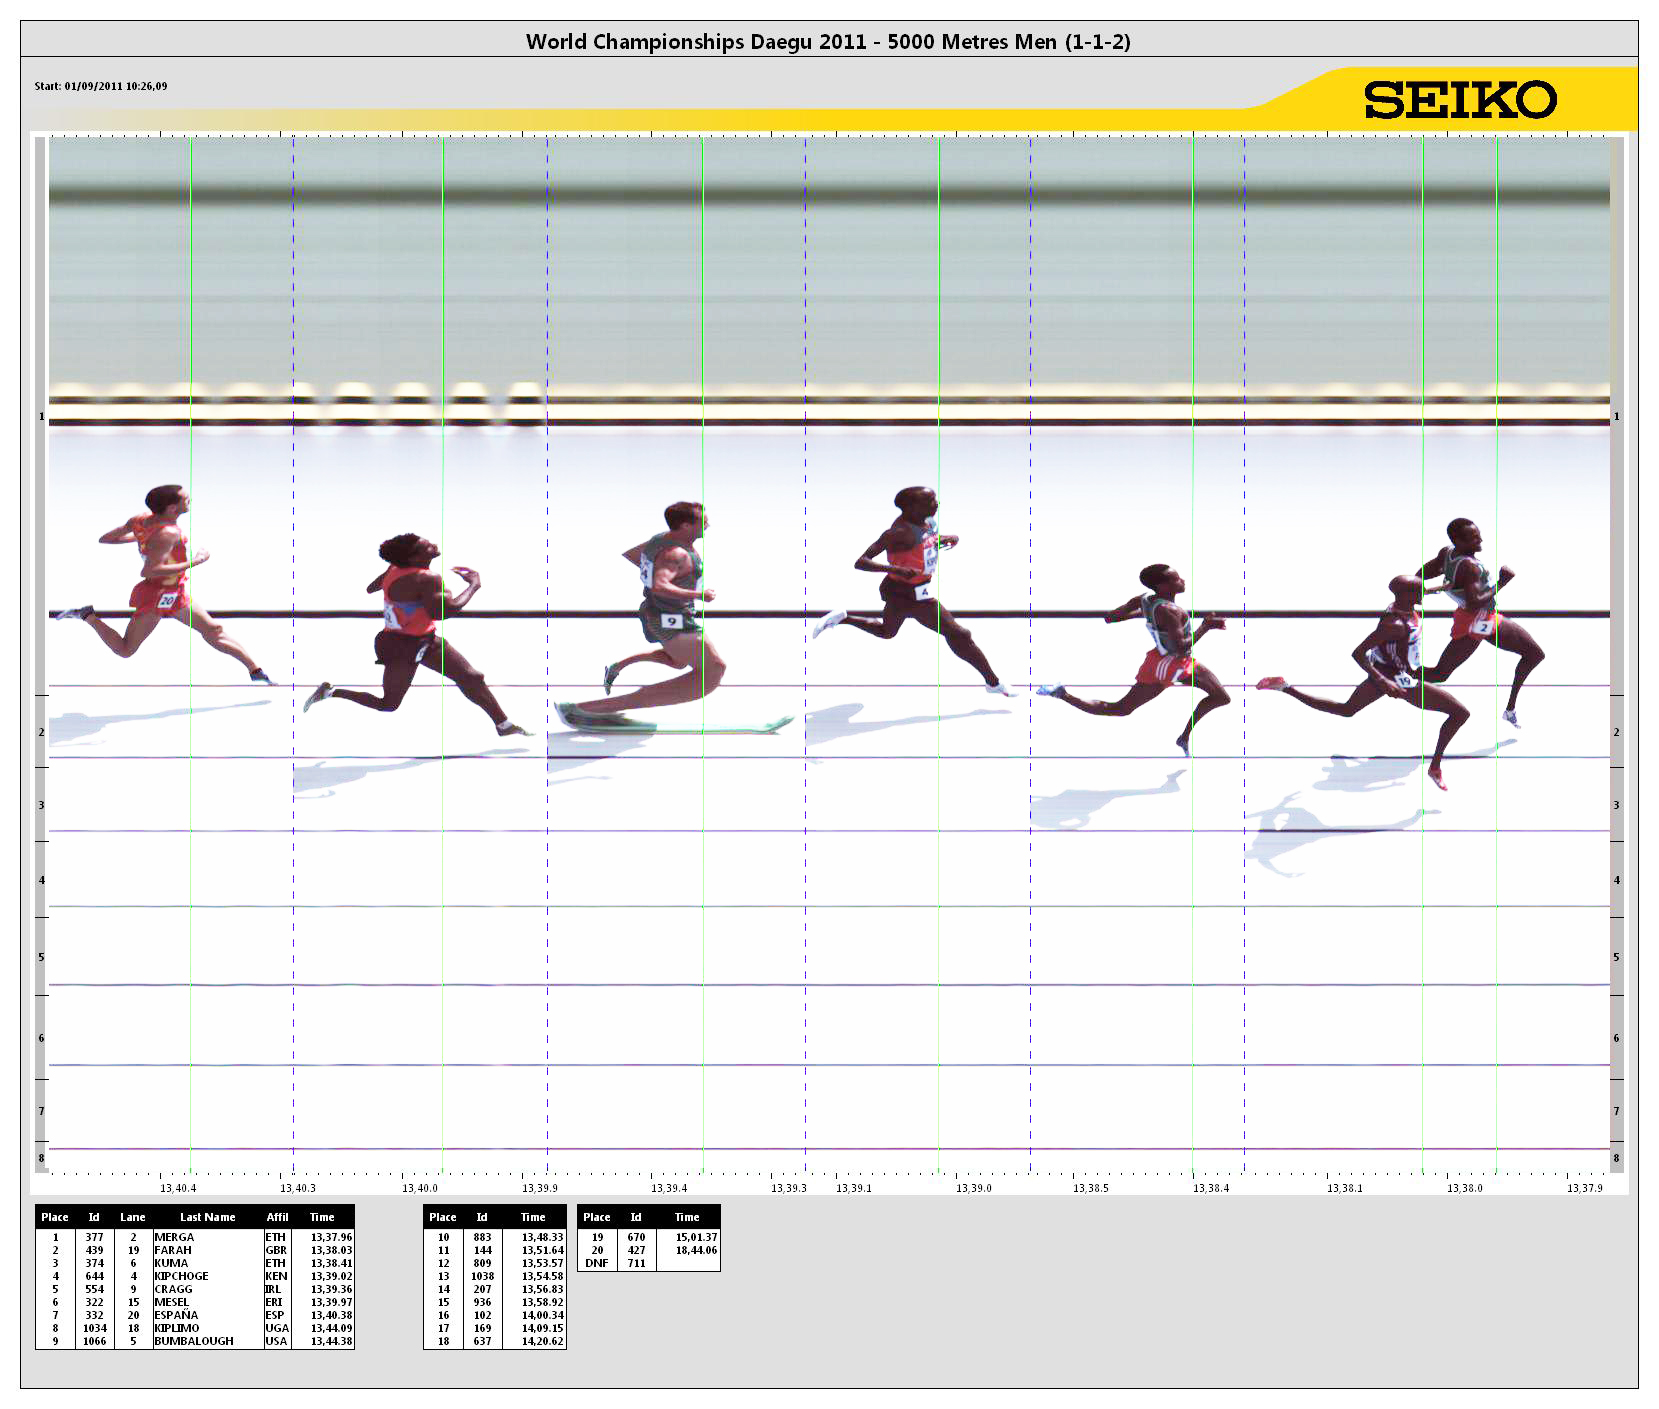Screen dimensions: 1659x1409
Task: Click the 13,38.5 time axis label
Action: click(1090, 1188)
